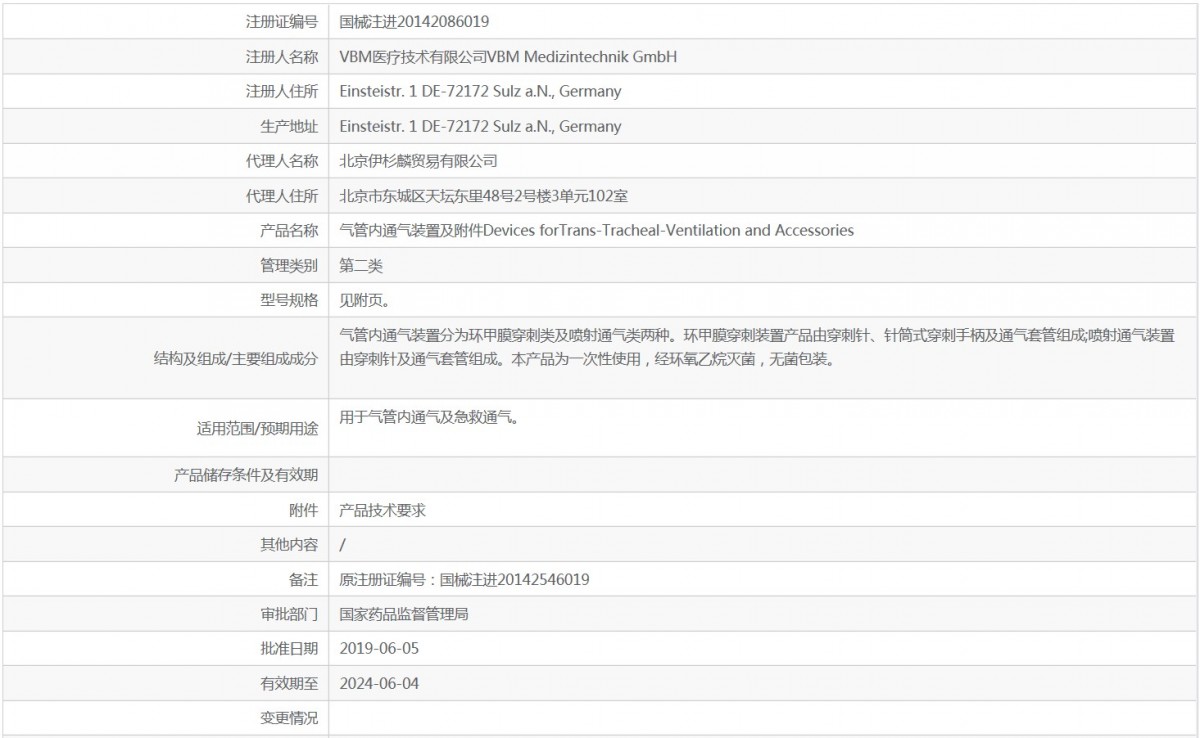Image resolution: width=1200 pixels, height=738 pixels.
Task: Click the 管理类别 label
Action: pos(289,265)
